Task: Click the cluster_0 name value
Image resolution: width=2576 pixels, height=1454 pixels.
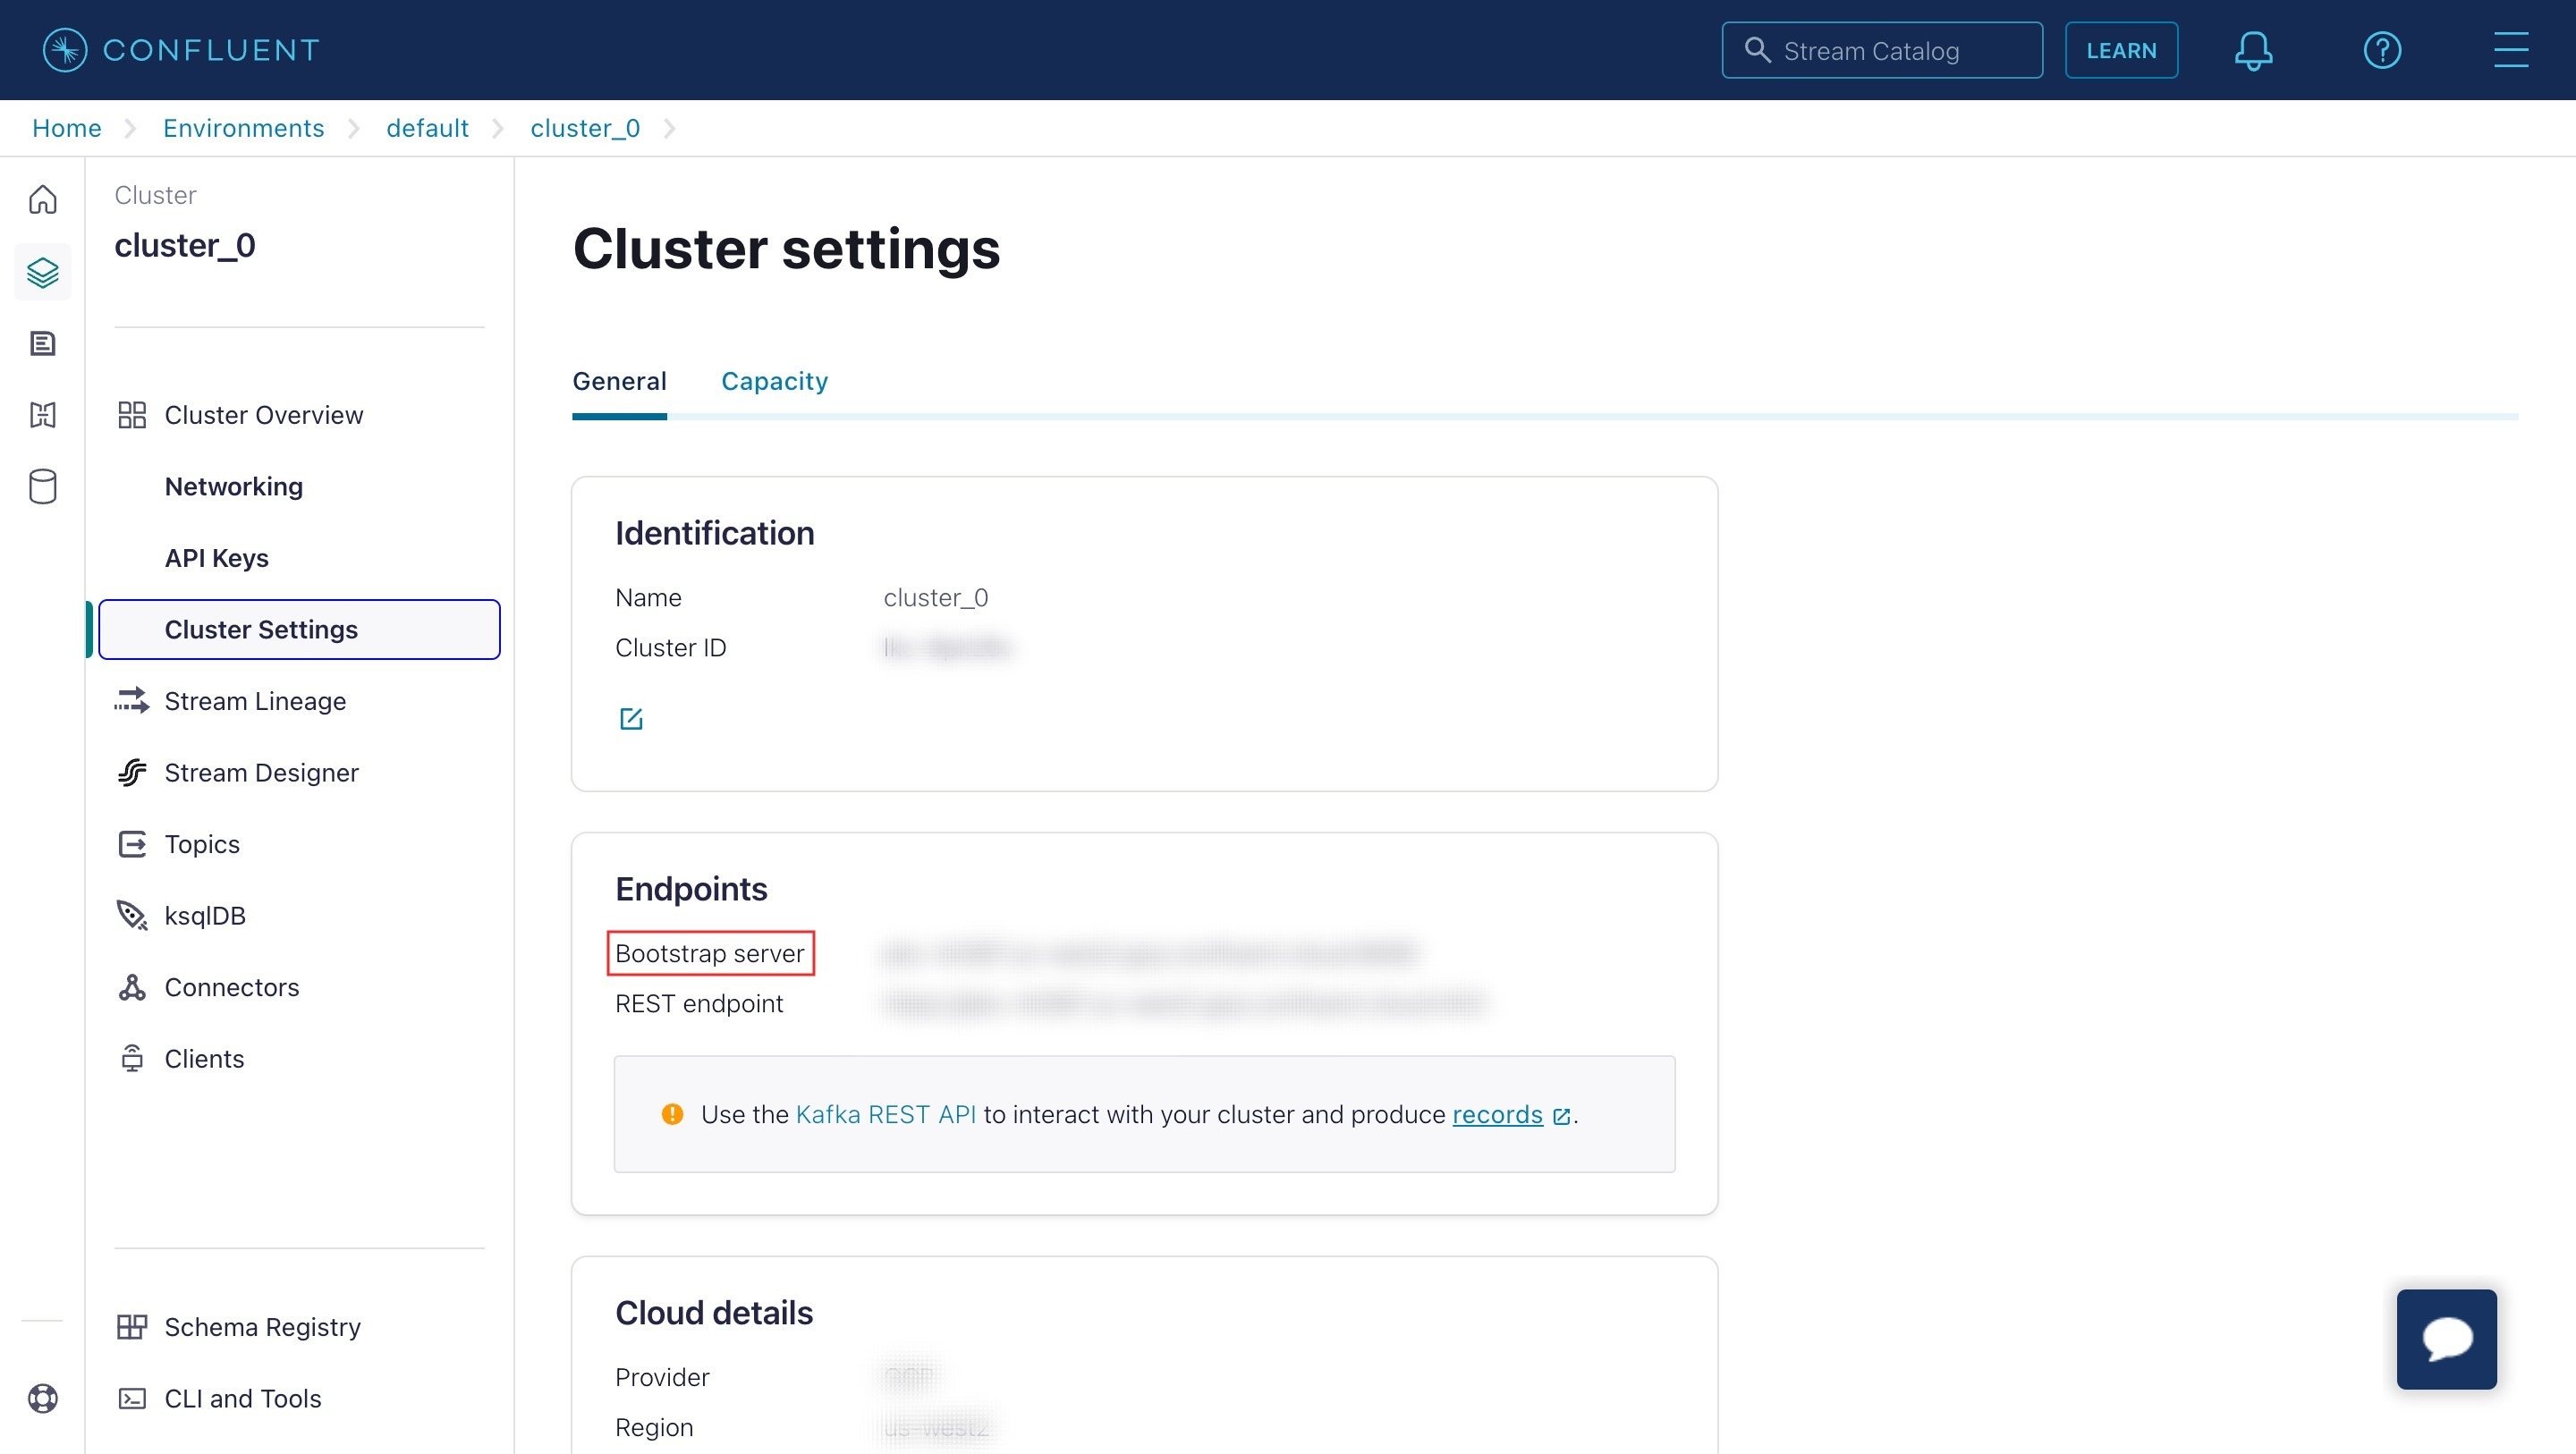Action: 936,597
